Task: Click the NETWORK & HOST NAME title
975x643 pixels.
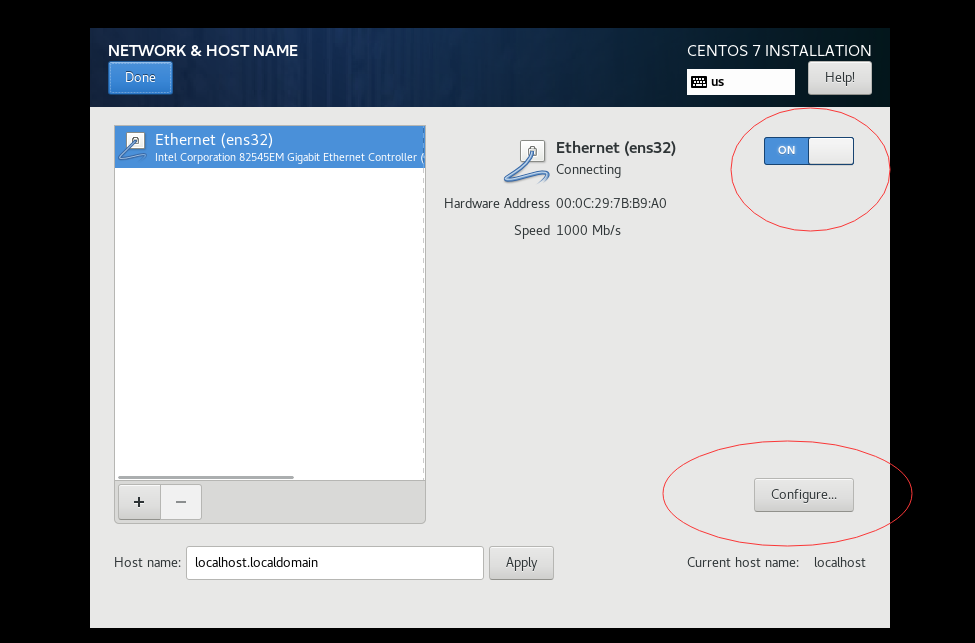Action: [x=203, y=50]
